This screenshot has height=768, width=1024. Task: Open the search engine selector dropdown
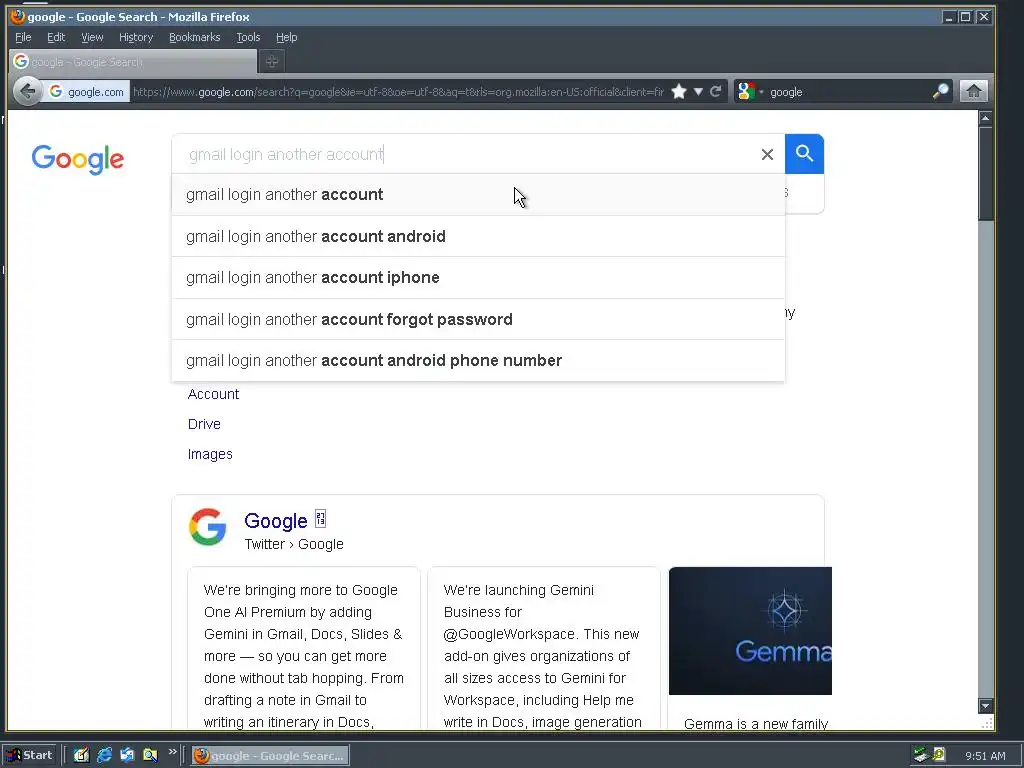pos(749,91)
